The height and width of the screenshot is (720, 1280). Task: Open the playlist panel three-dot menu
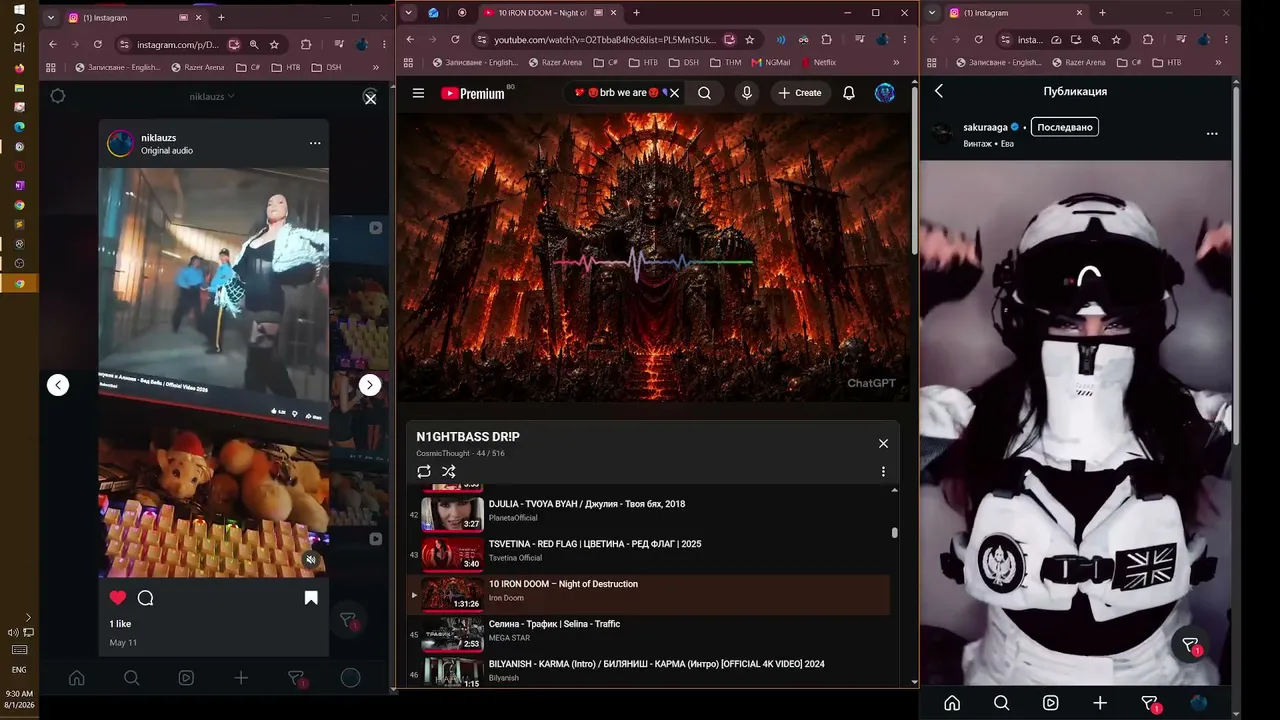(883, 471)
